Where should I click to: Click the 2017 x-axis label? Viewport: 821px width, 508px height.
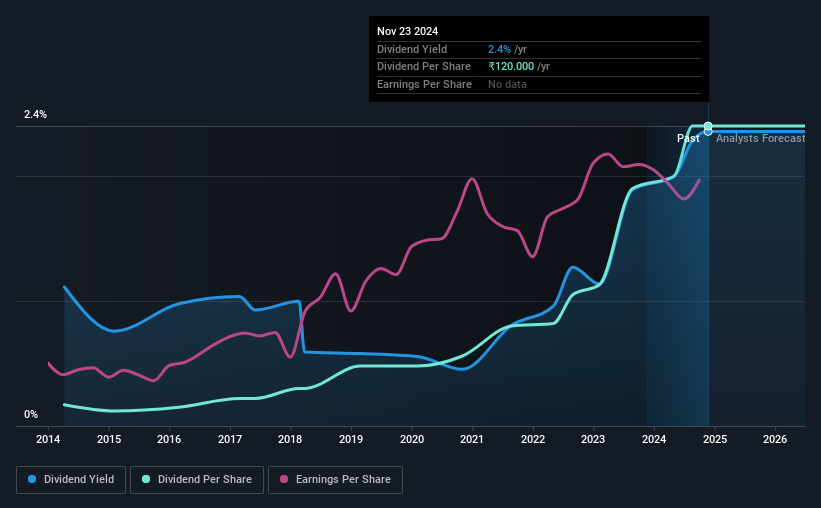[230, 439]
